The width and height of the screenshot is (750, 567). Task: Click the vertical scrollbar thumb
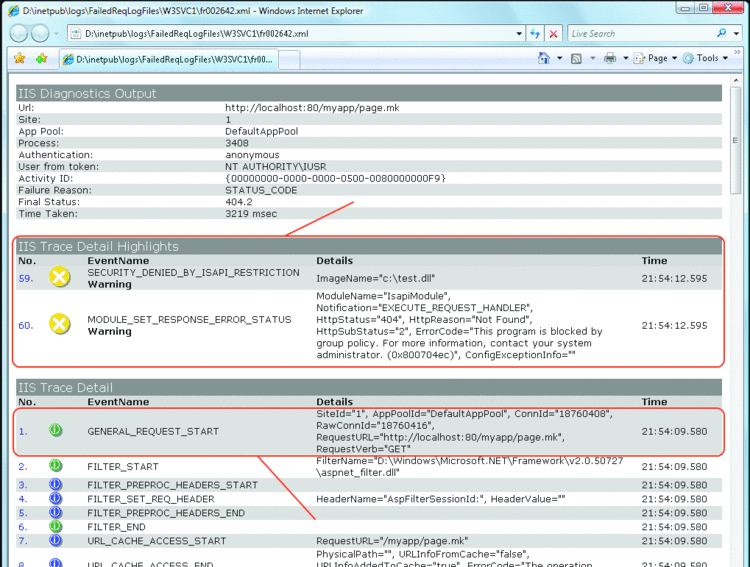tap(736, 140)
